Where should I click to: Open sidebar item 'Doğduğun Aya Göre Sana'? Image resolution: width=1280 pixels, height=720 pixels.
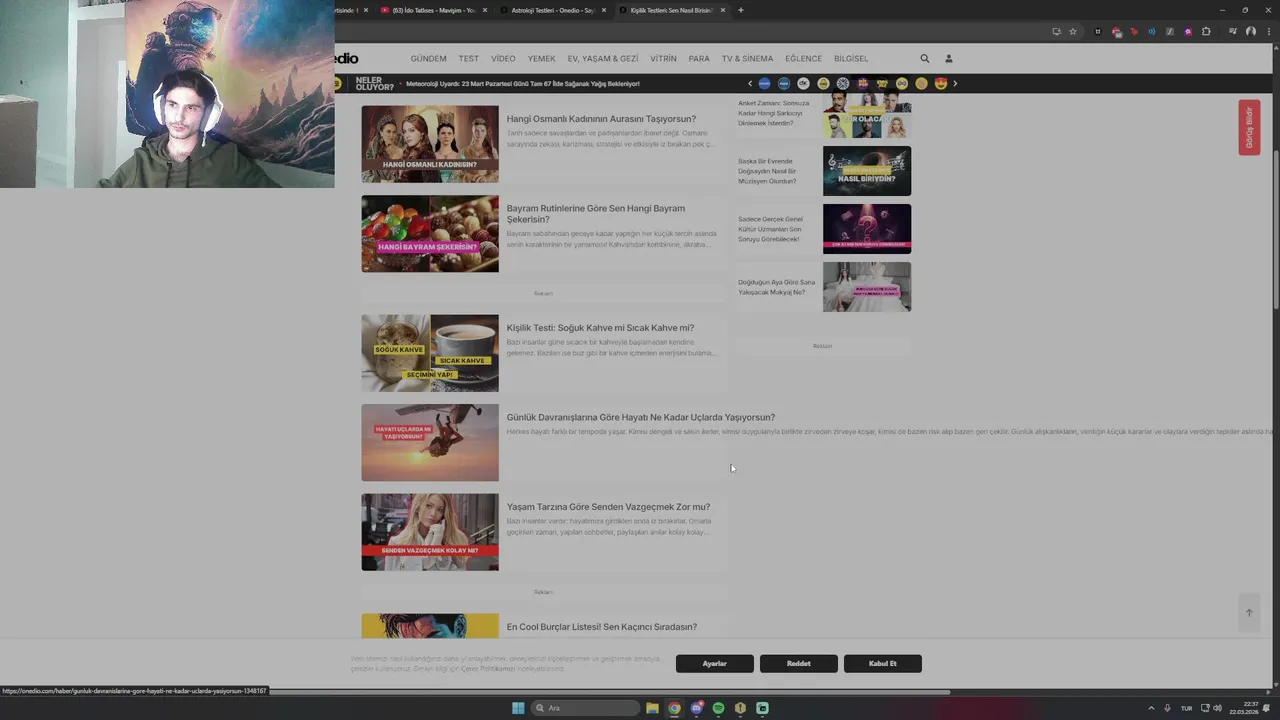tap(777, 287)
